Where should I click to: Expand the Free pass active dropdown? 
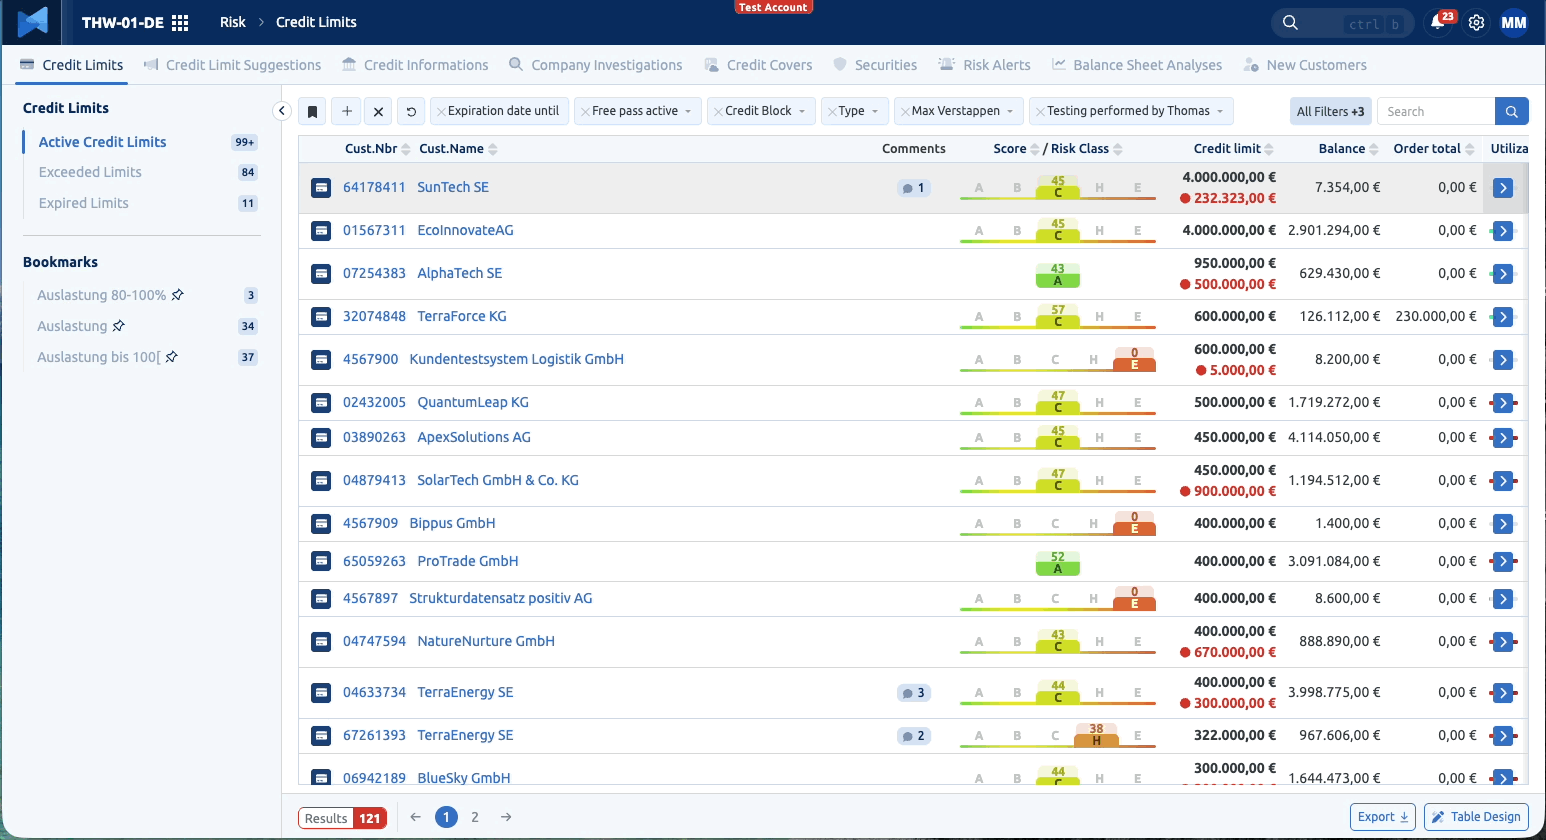pos(688,111)
